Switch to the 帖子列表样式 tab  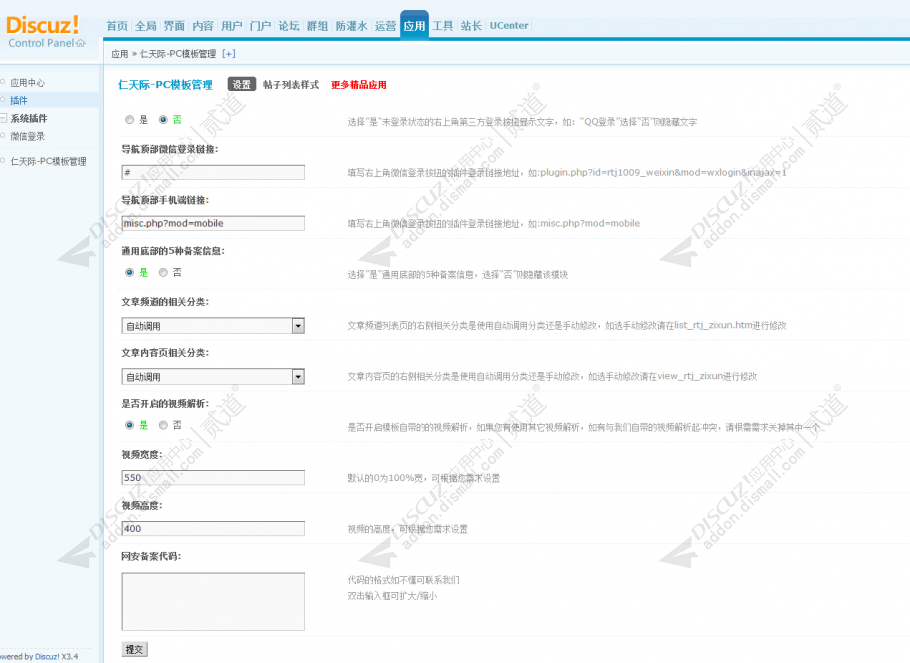pos(291,85)
